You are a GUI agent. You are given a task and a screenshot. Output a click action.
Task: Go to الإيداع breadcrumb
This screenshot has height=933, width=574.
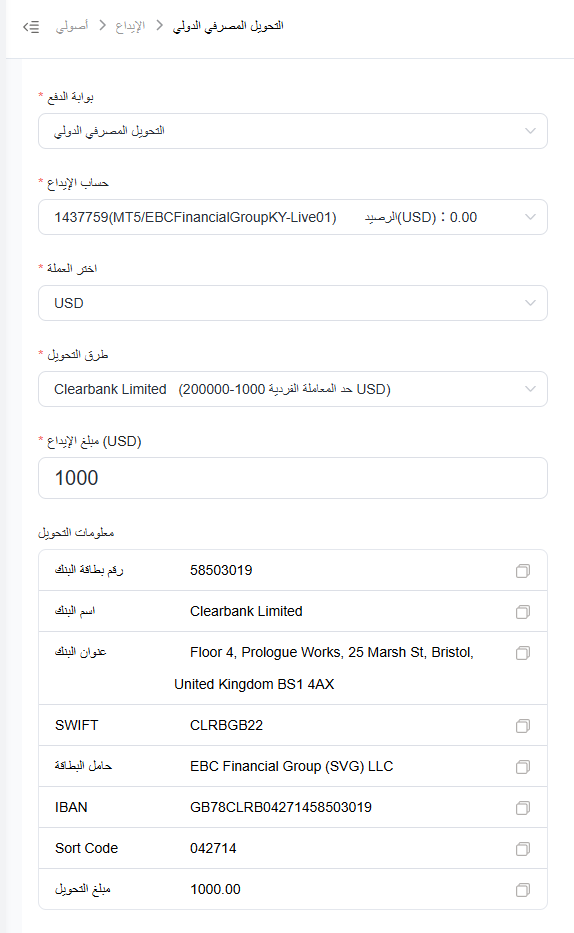click(130, 26)
